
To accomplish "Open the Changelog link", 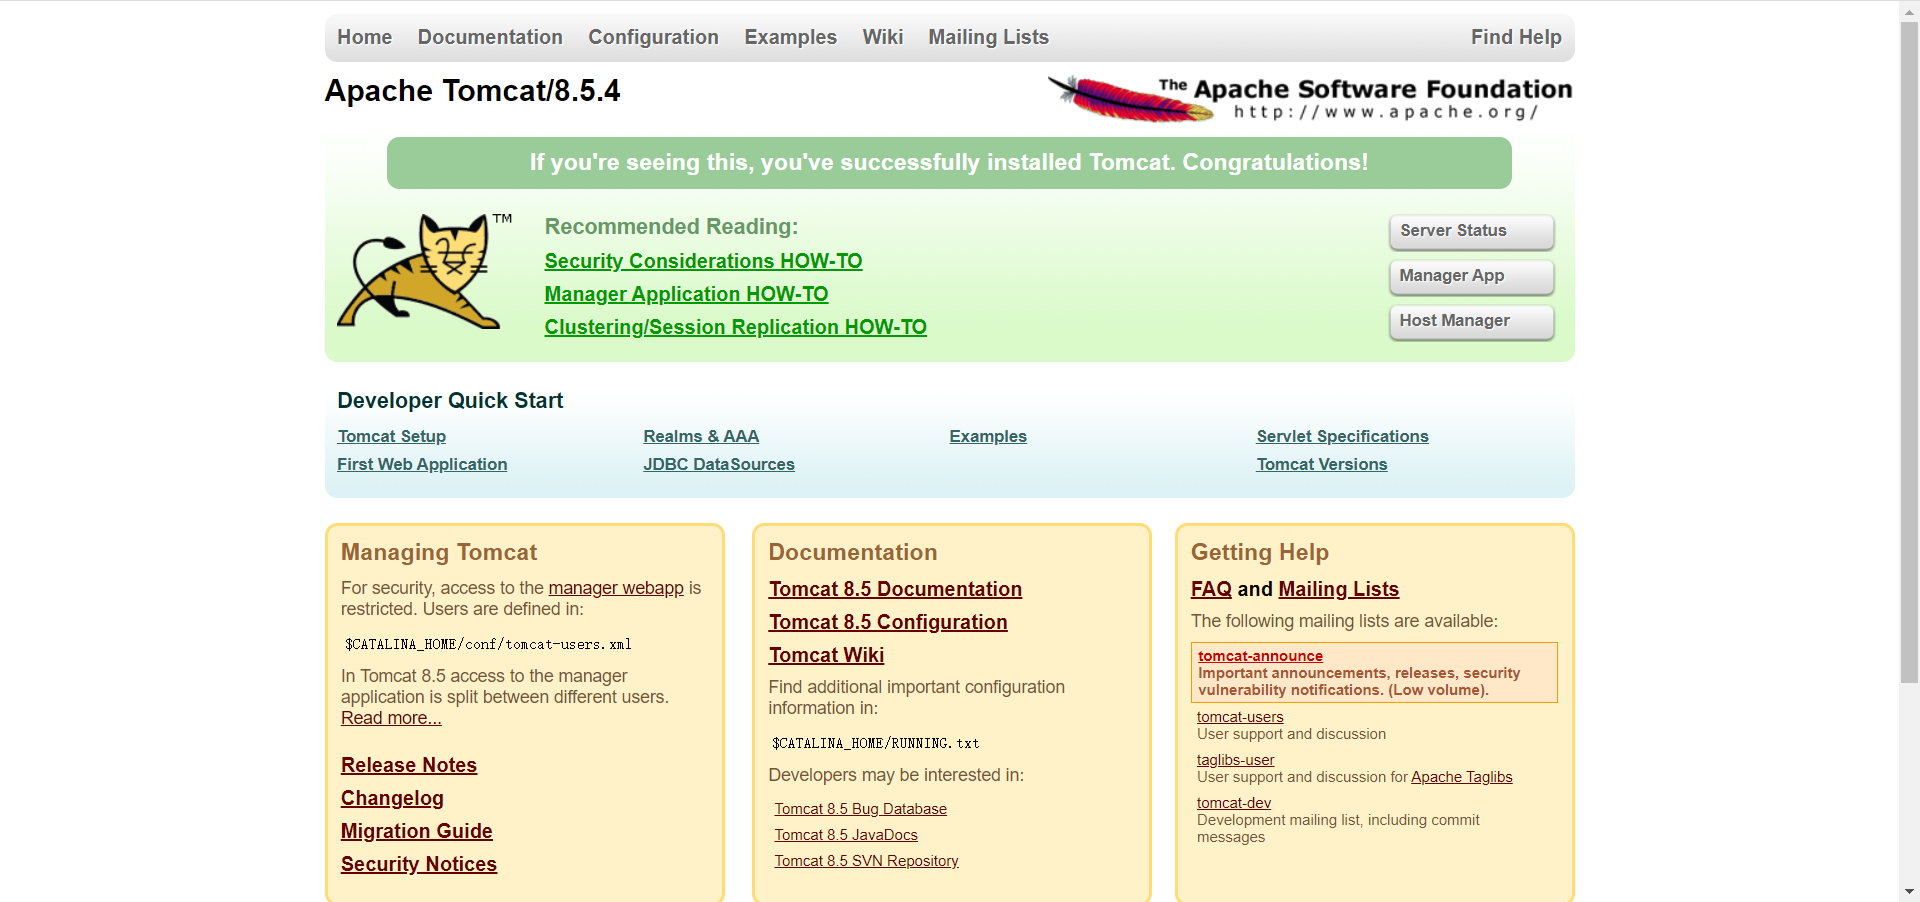I will (x=392, y=798).
